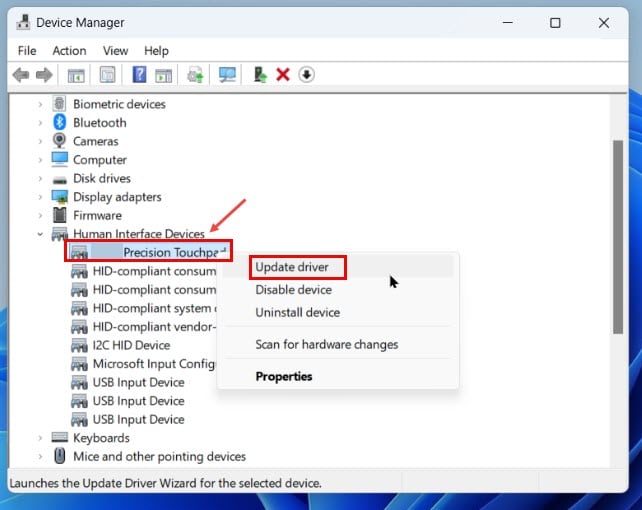
Task: Expand the Keyboards category
Action: 40,438
